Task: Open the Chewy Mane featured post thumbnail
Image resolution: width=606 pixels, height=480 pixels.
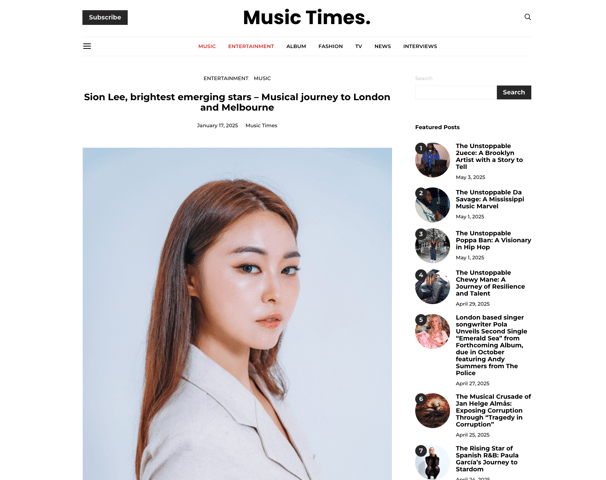Action: point(432,287)
